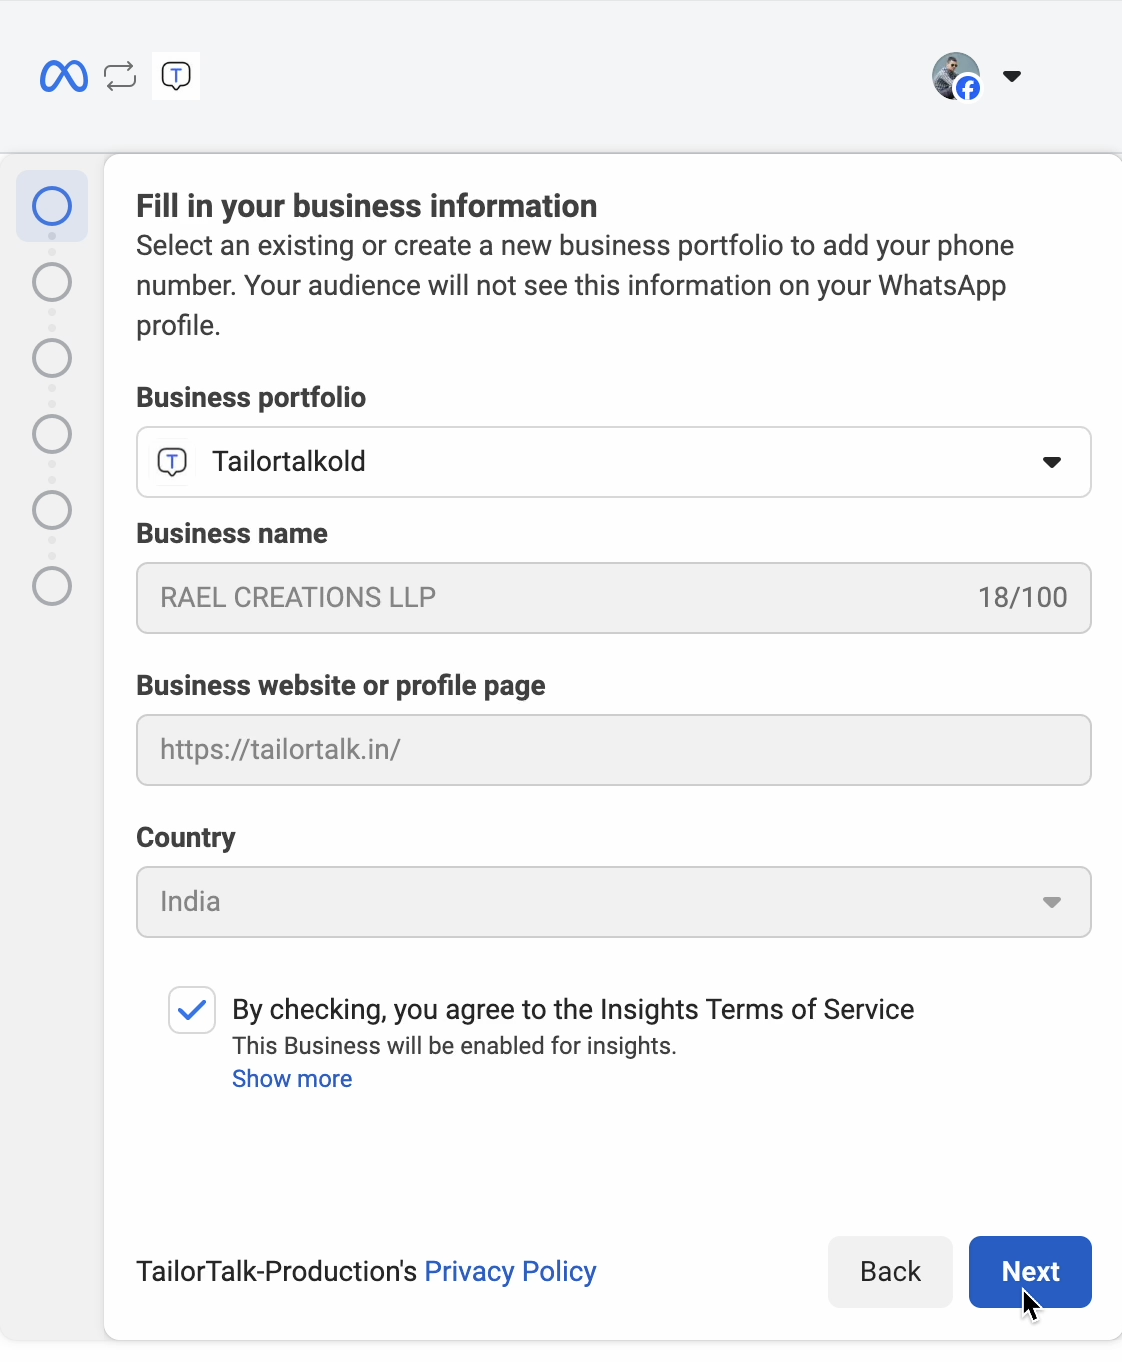Viewport: 1122px width, 1362px height.
Task: Click the Back button
Action: 890,1272
